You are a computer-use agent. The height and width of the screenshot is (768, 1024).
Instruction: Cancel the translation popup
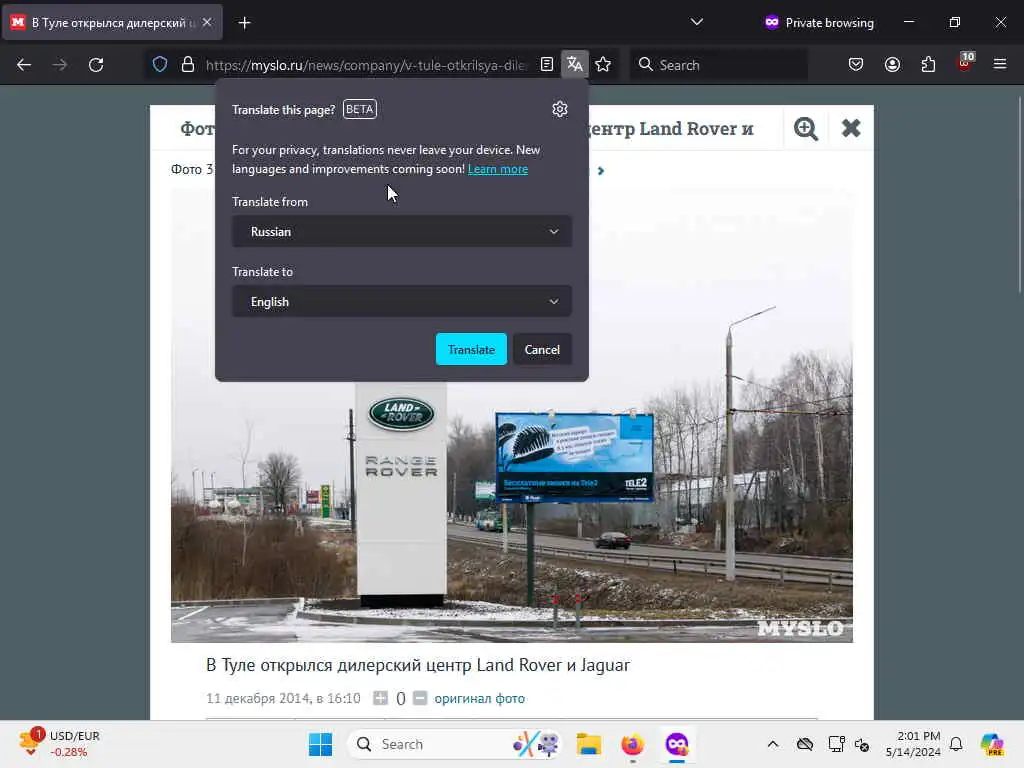point(542,349)
